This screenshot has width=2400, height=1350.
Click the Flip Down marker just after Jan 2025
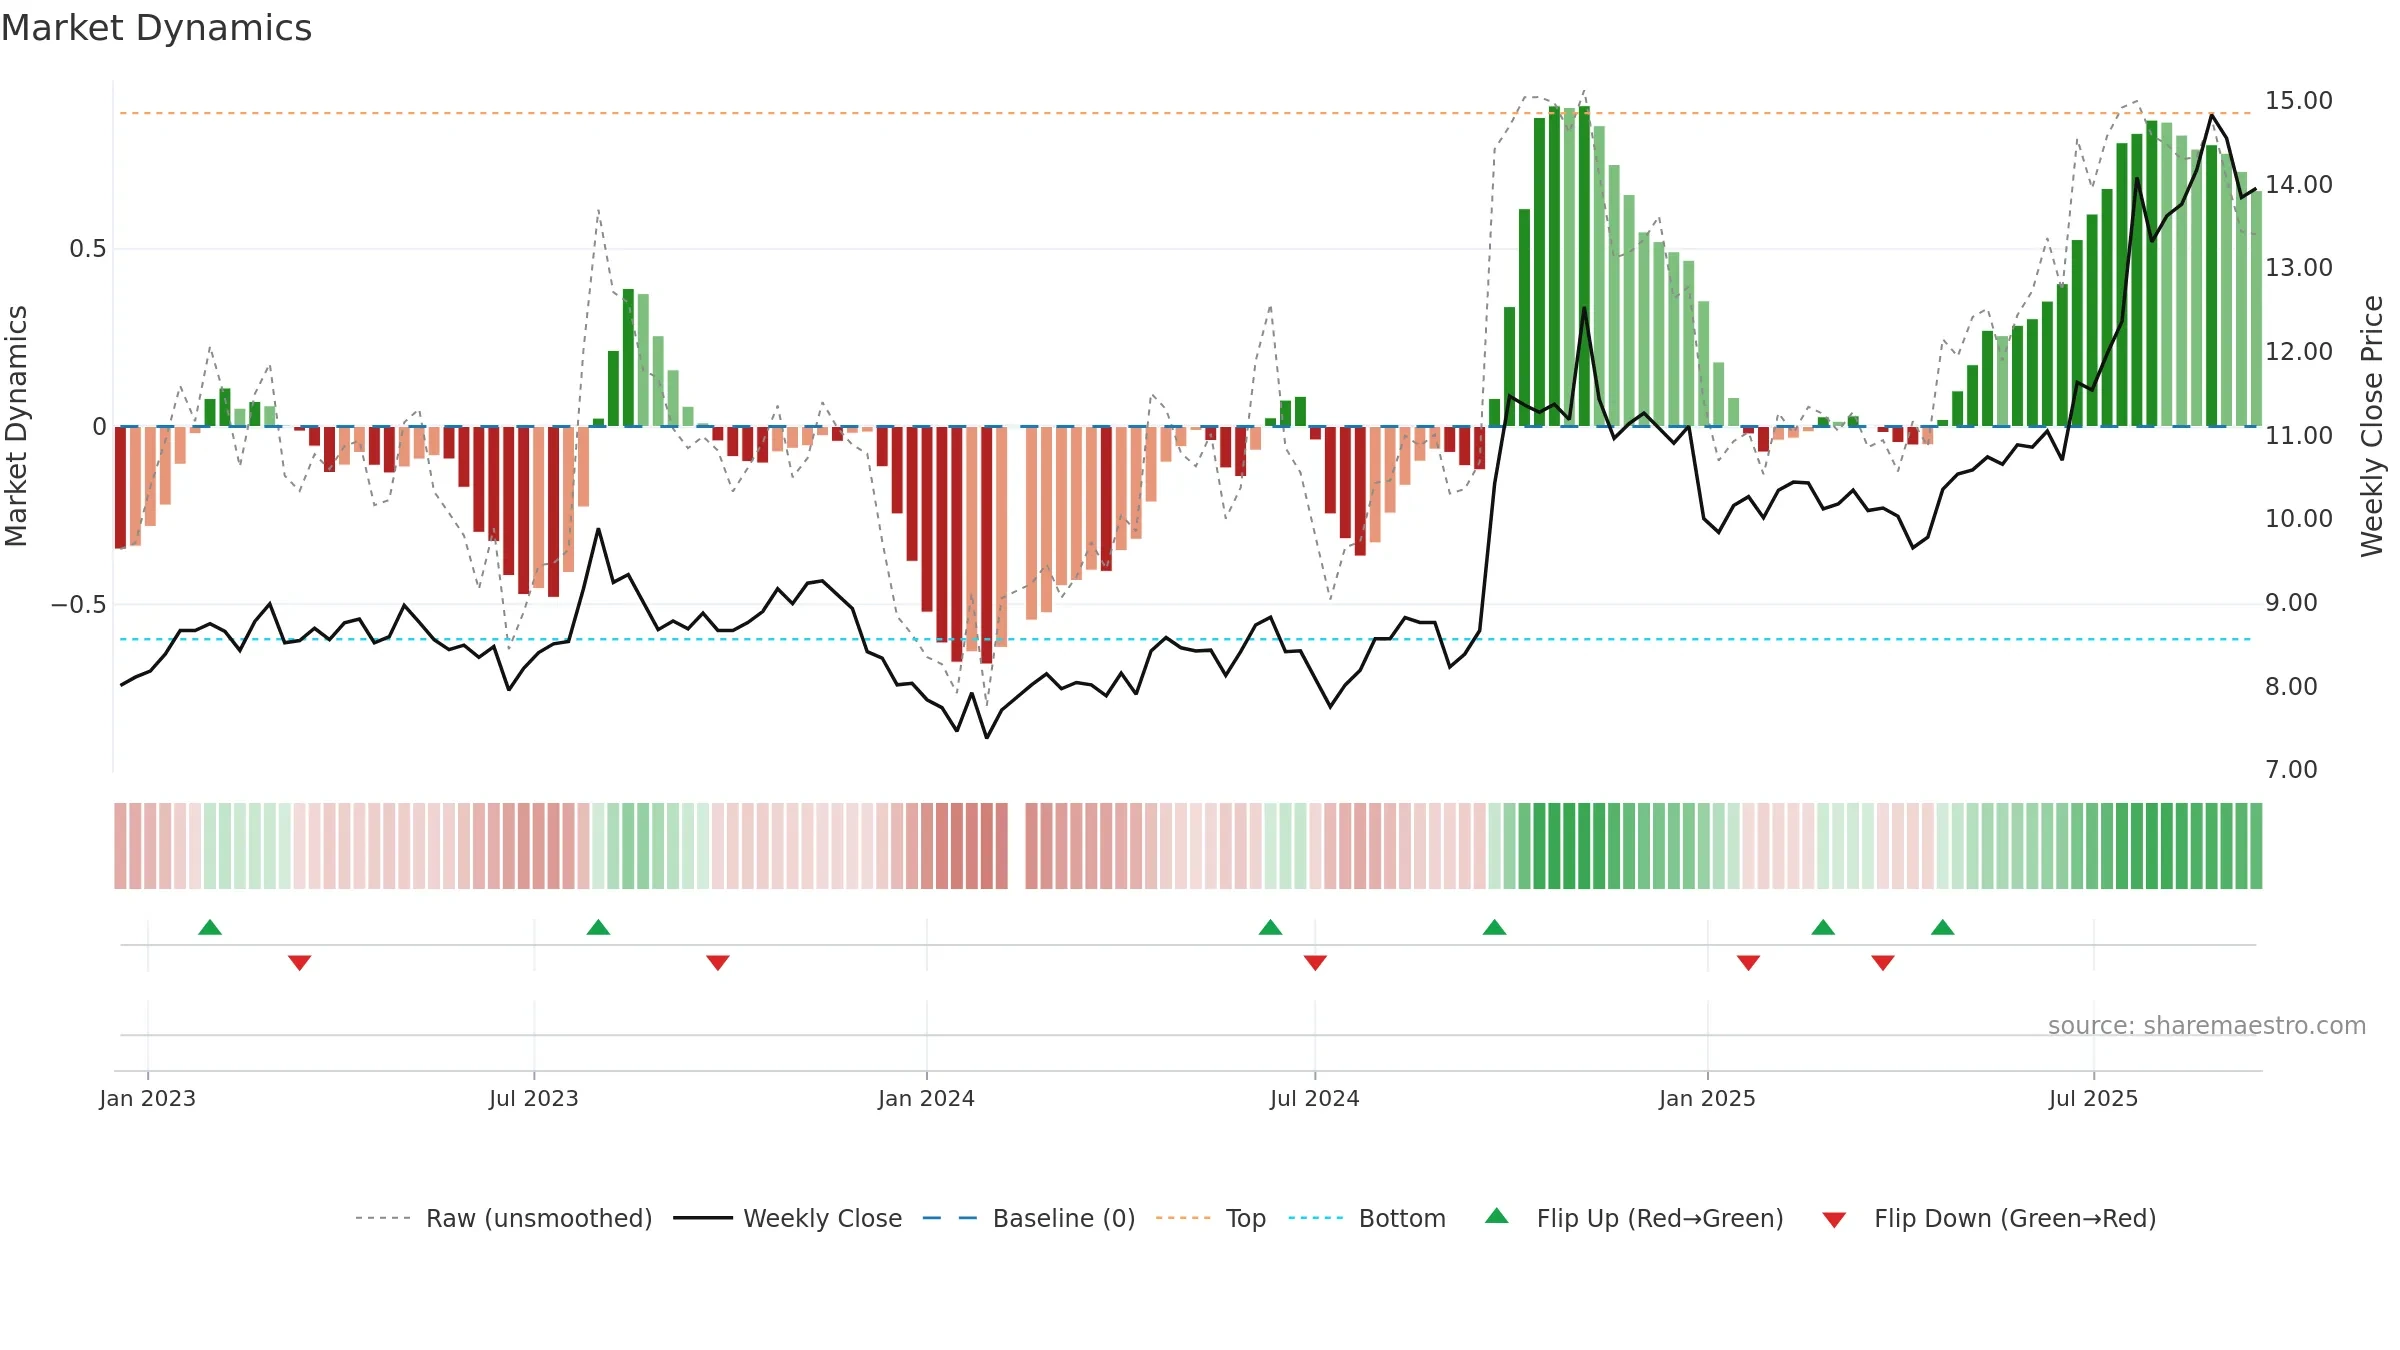tap(1748, 963)
